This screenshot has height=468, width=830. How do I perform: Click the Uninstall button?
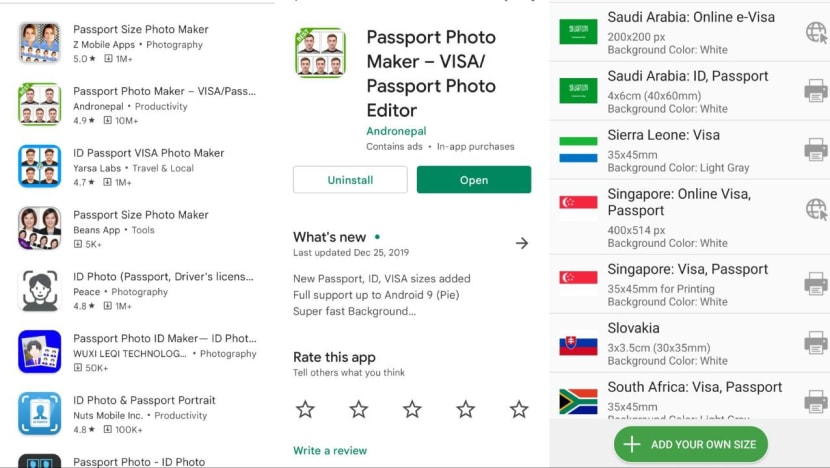click(350, 180)
